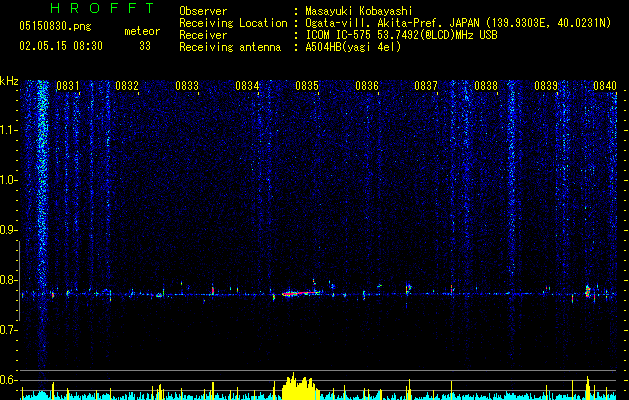Image resolution: width=629 pixels, height=400 pixels.
Task: Click the 0.8 frequency axis label
Action: 8,280
